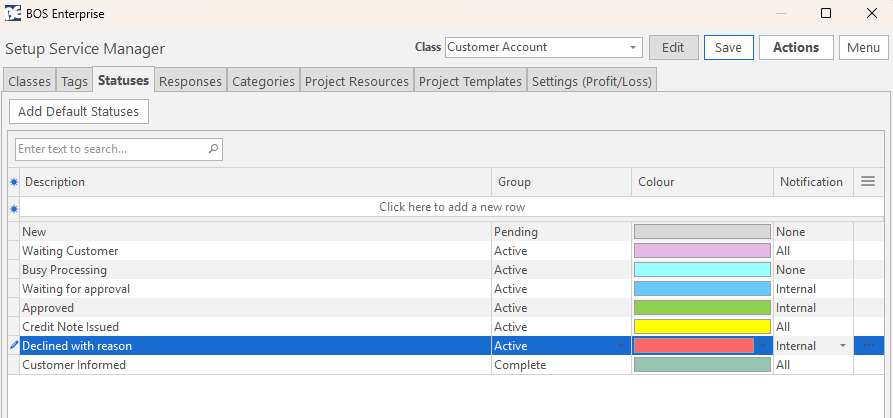Go to the Project Templates tab

click(470, 81)
